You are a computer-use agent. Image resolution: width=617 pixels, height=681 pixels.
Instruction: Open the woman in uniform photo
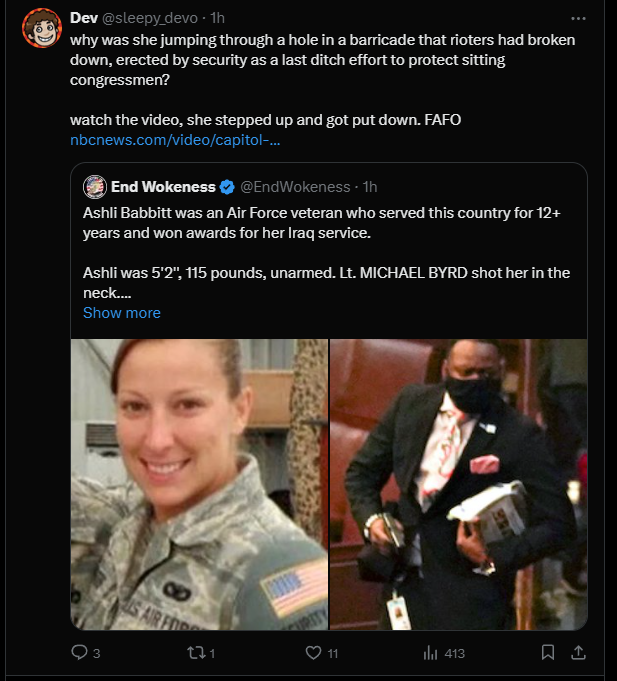coord(199,484)
